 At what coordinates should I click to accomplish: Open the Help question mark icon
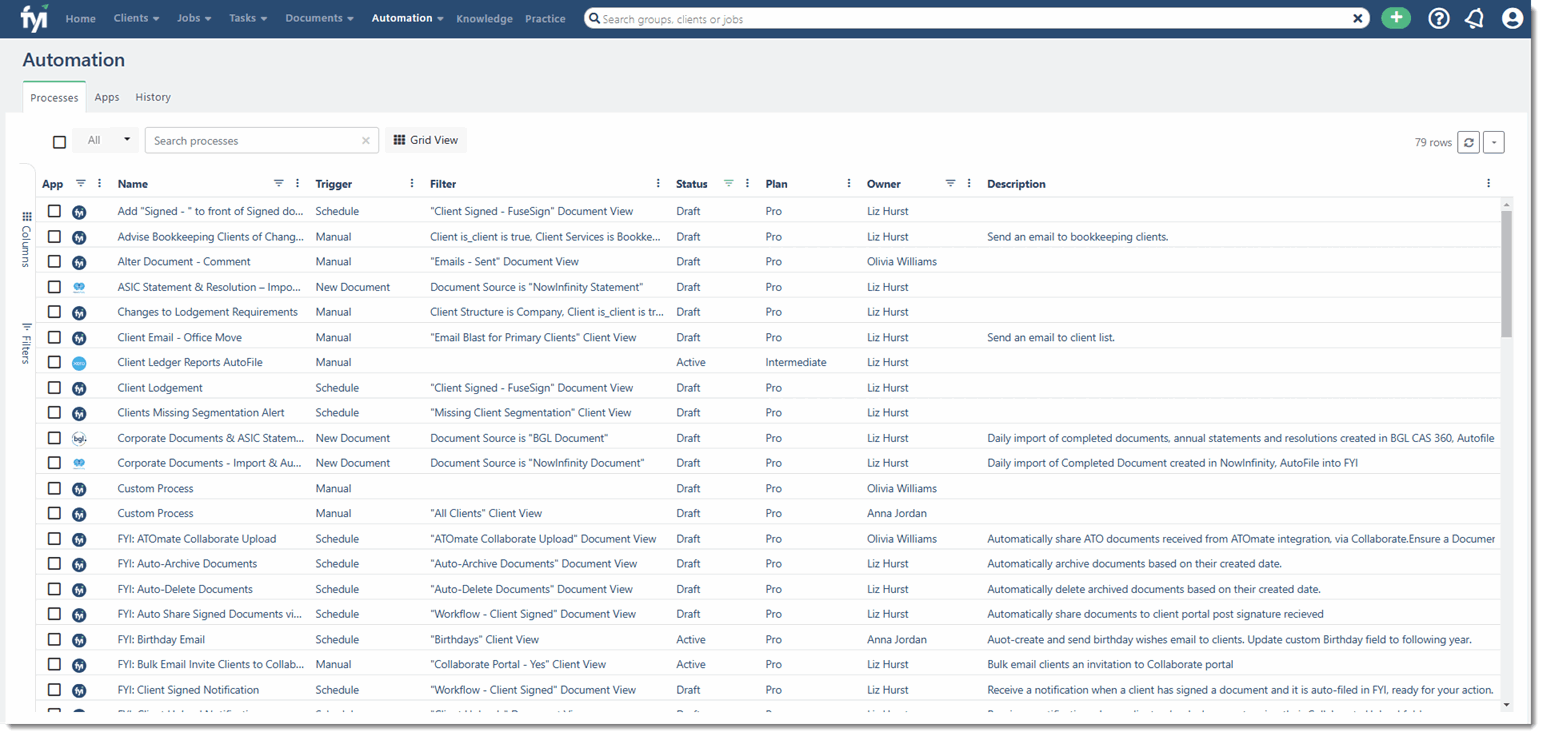[1438, 18]
